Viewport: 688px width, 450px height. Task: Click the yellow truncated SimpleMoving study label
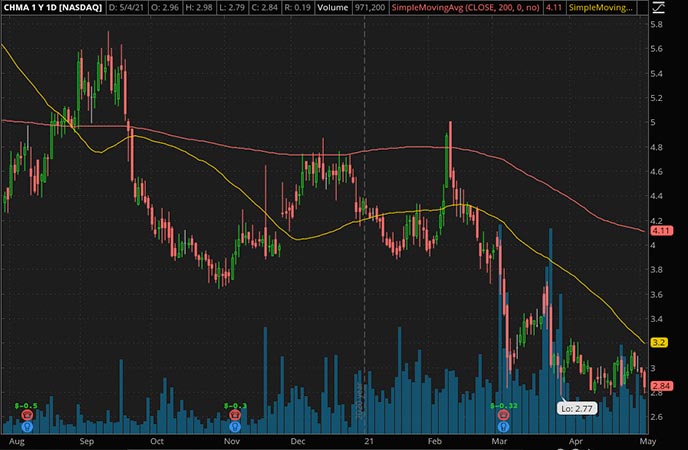pyautogui.click(x=603, y=8)
